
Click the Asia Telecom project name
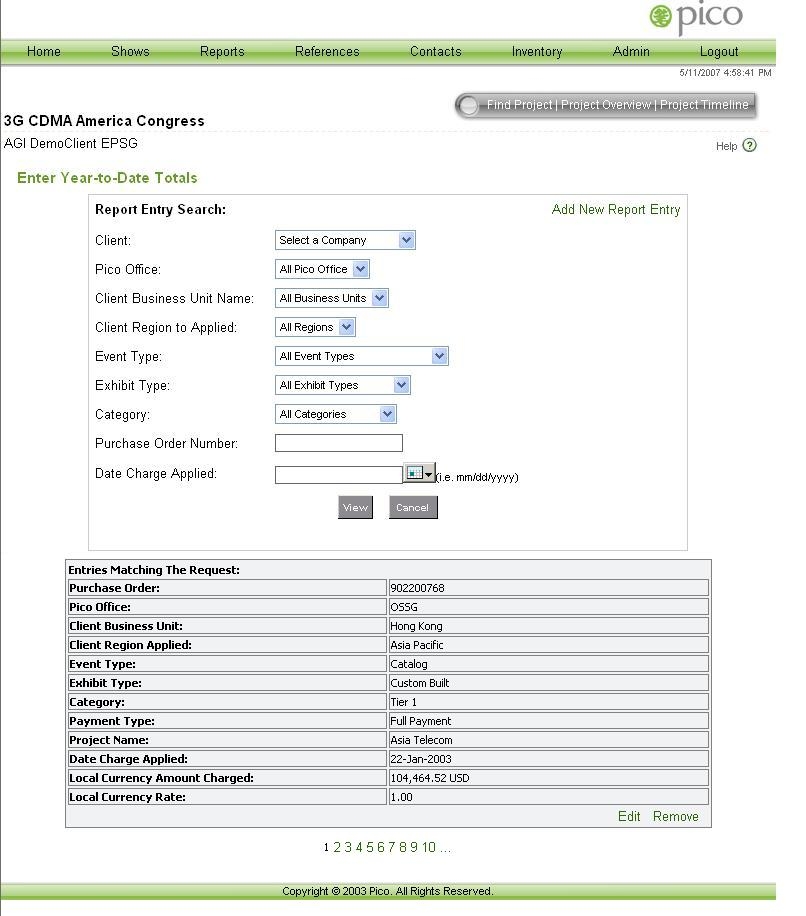point(421,740)
